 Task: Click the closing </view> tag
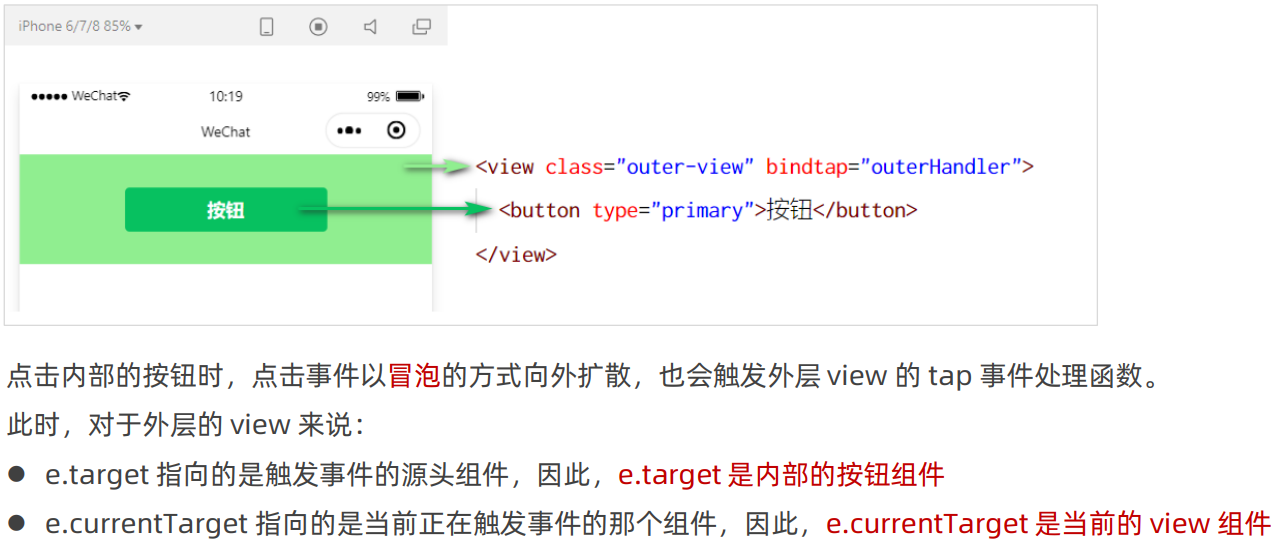click(516, 255)
